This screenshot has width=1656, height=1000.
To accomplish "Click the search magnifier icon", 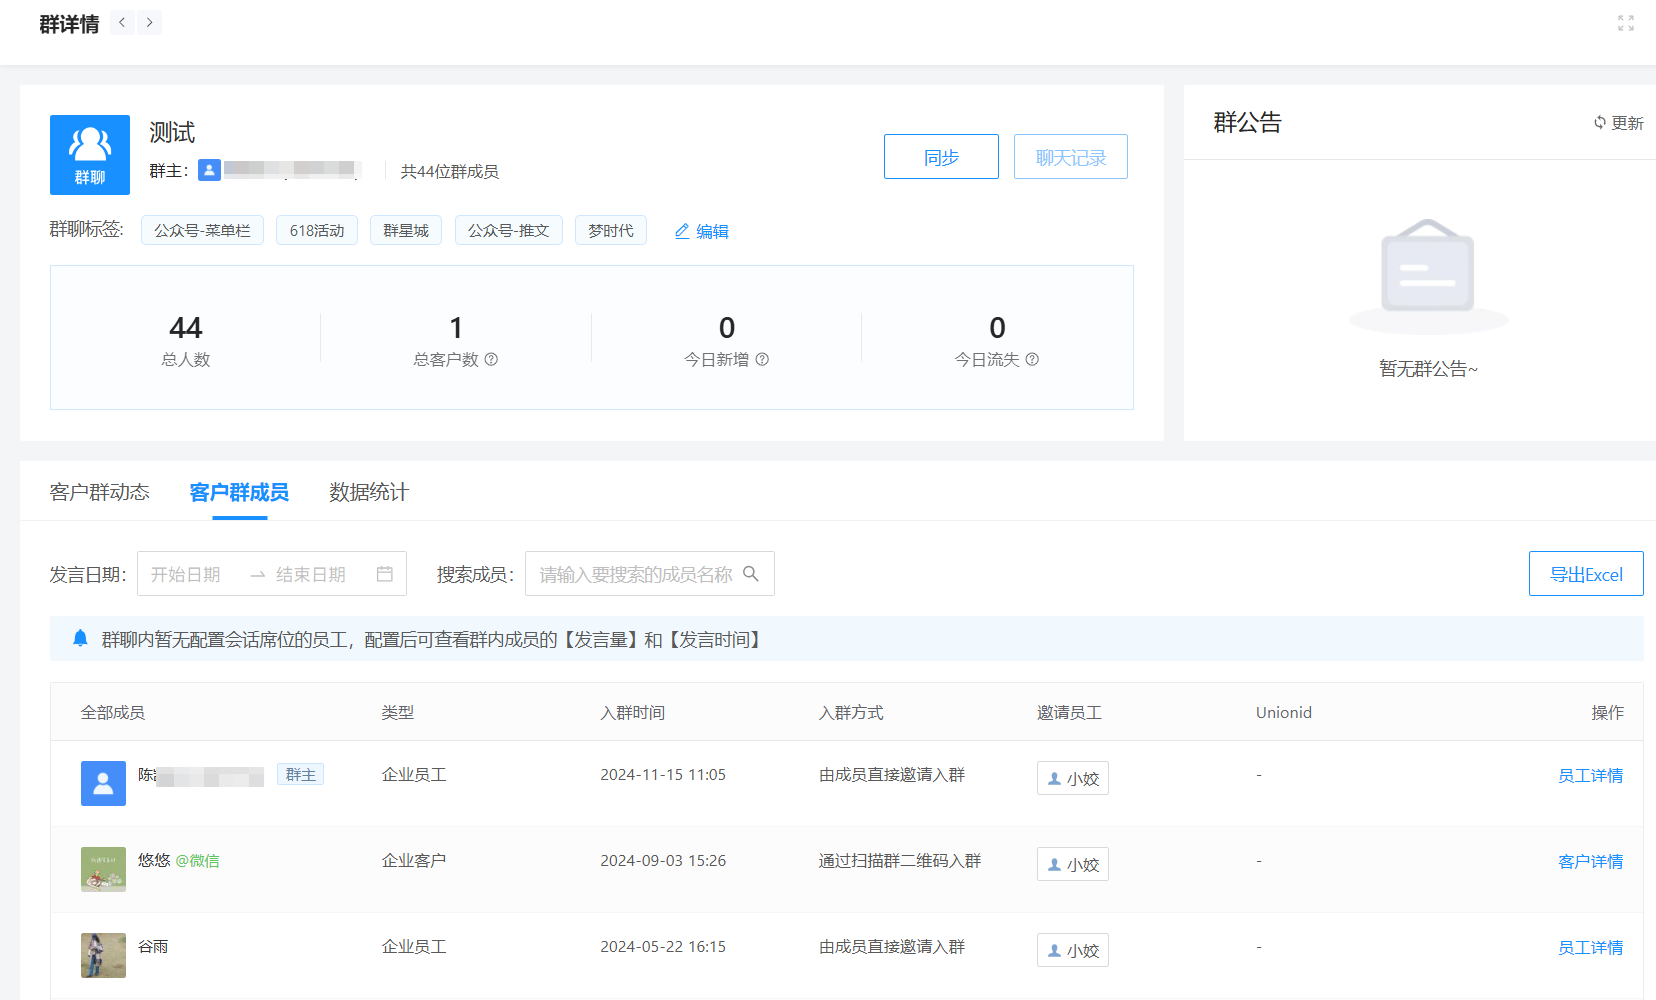I will [751, 574].
